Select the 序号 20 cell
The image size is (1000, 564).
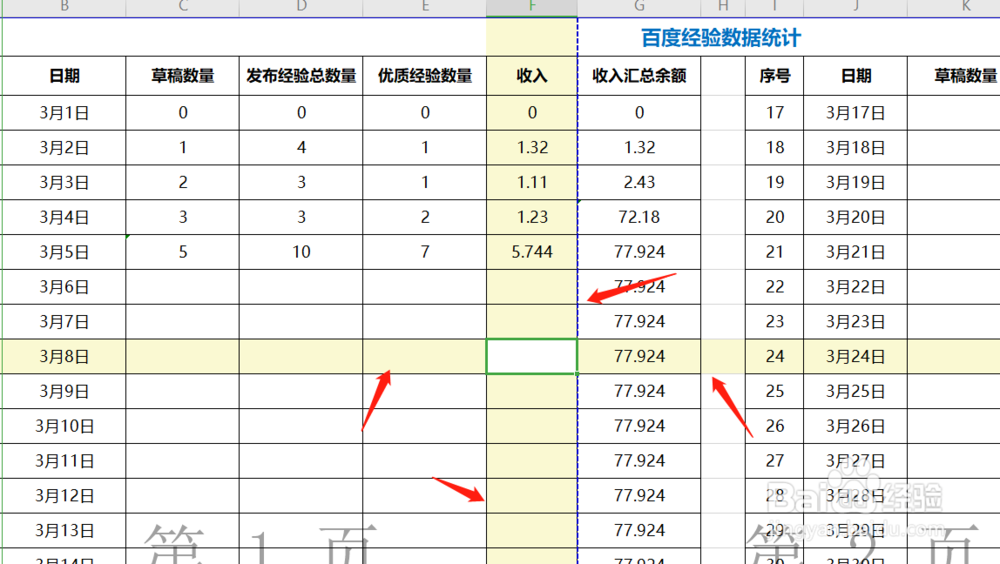(x=774, y=218)
